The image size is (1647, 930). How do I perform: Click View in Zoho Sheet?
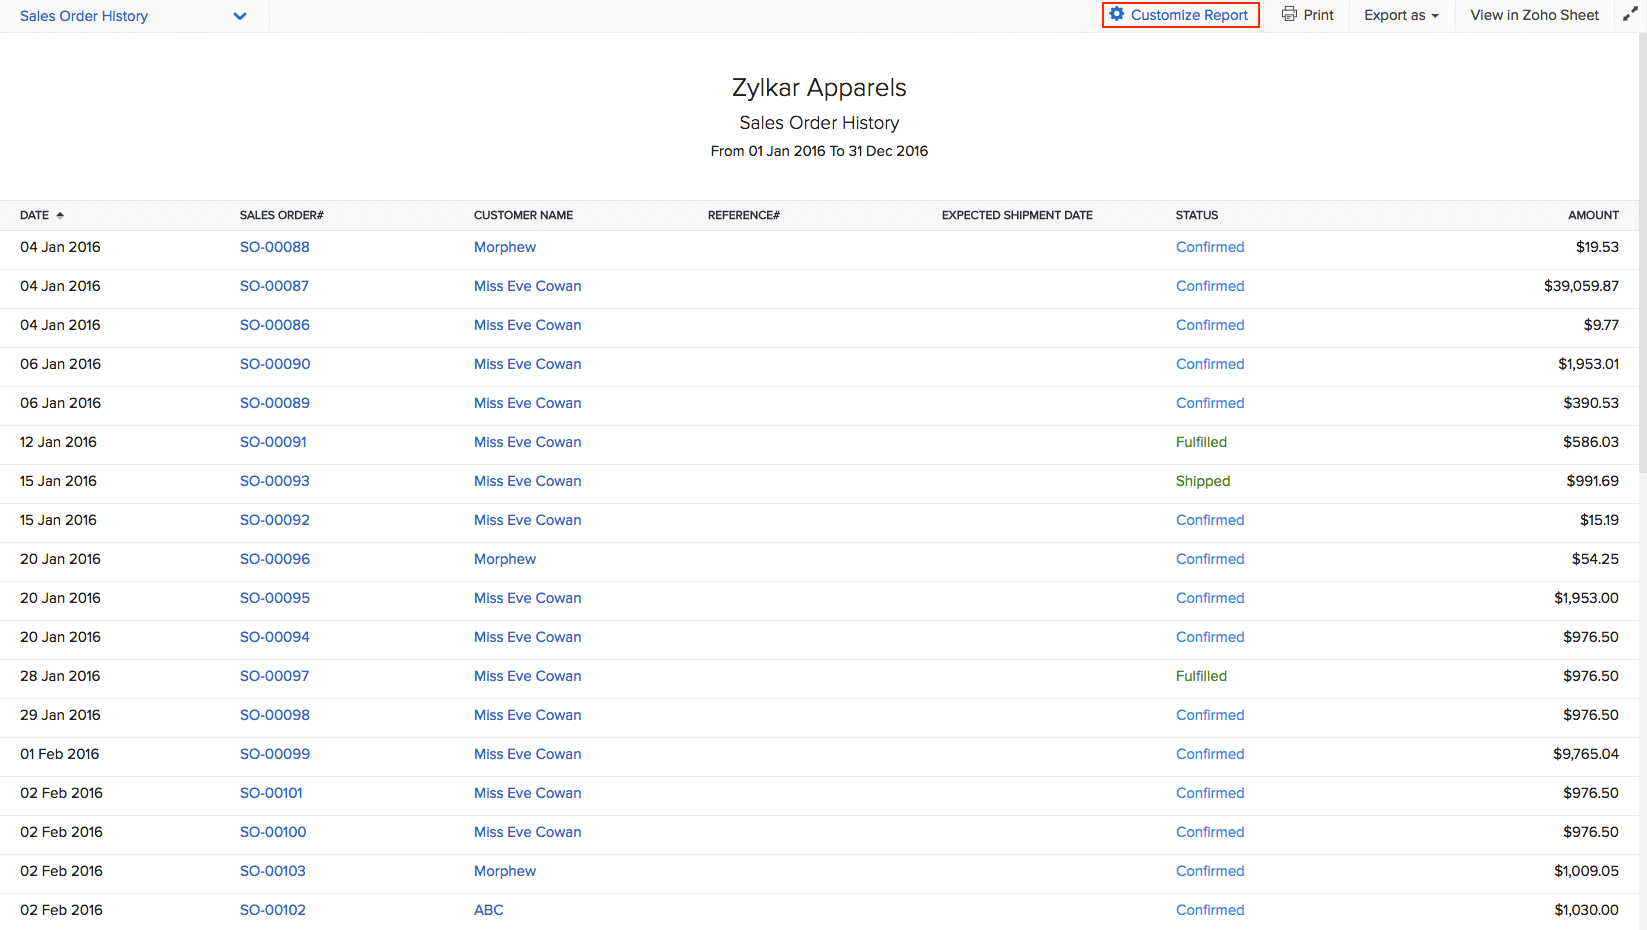1534,15
